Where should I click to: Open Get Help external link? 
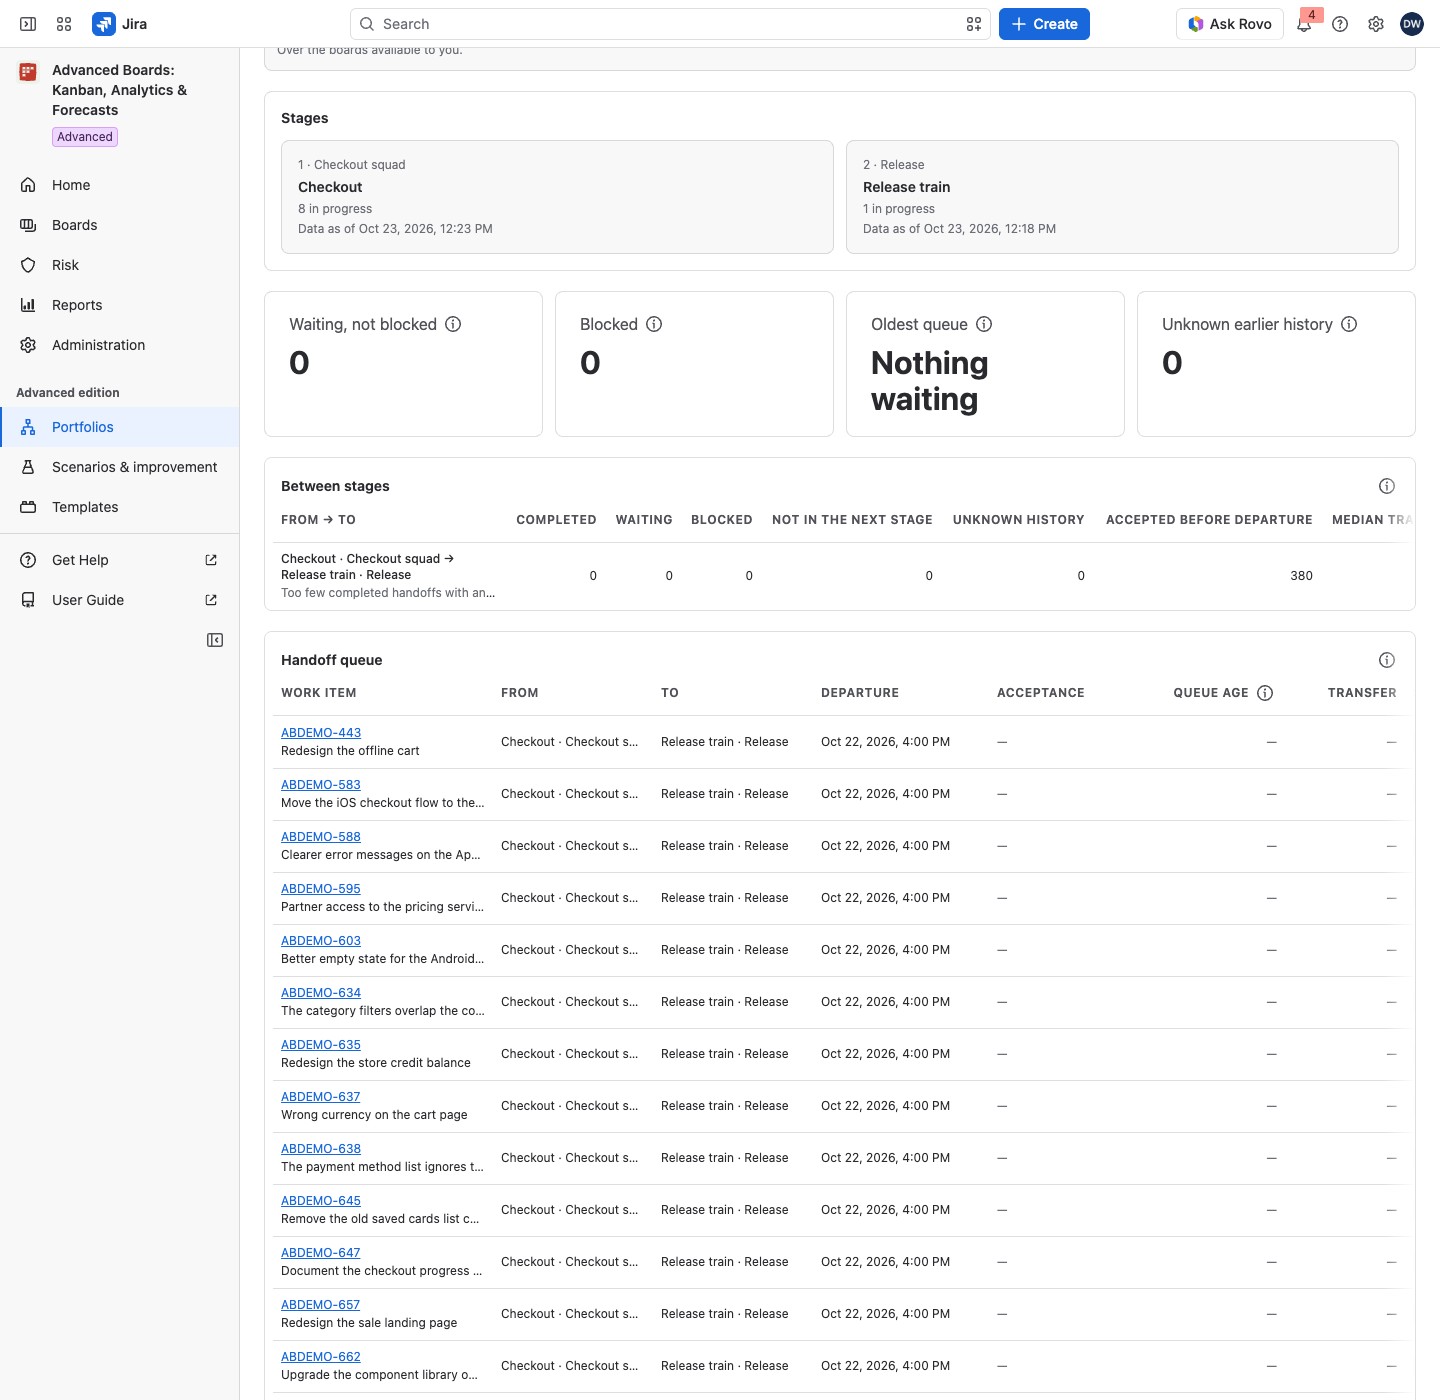120,560
